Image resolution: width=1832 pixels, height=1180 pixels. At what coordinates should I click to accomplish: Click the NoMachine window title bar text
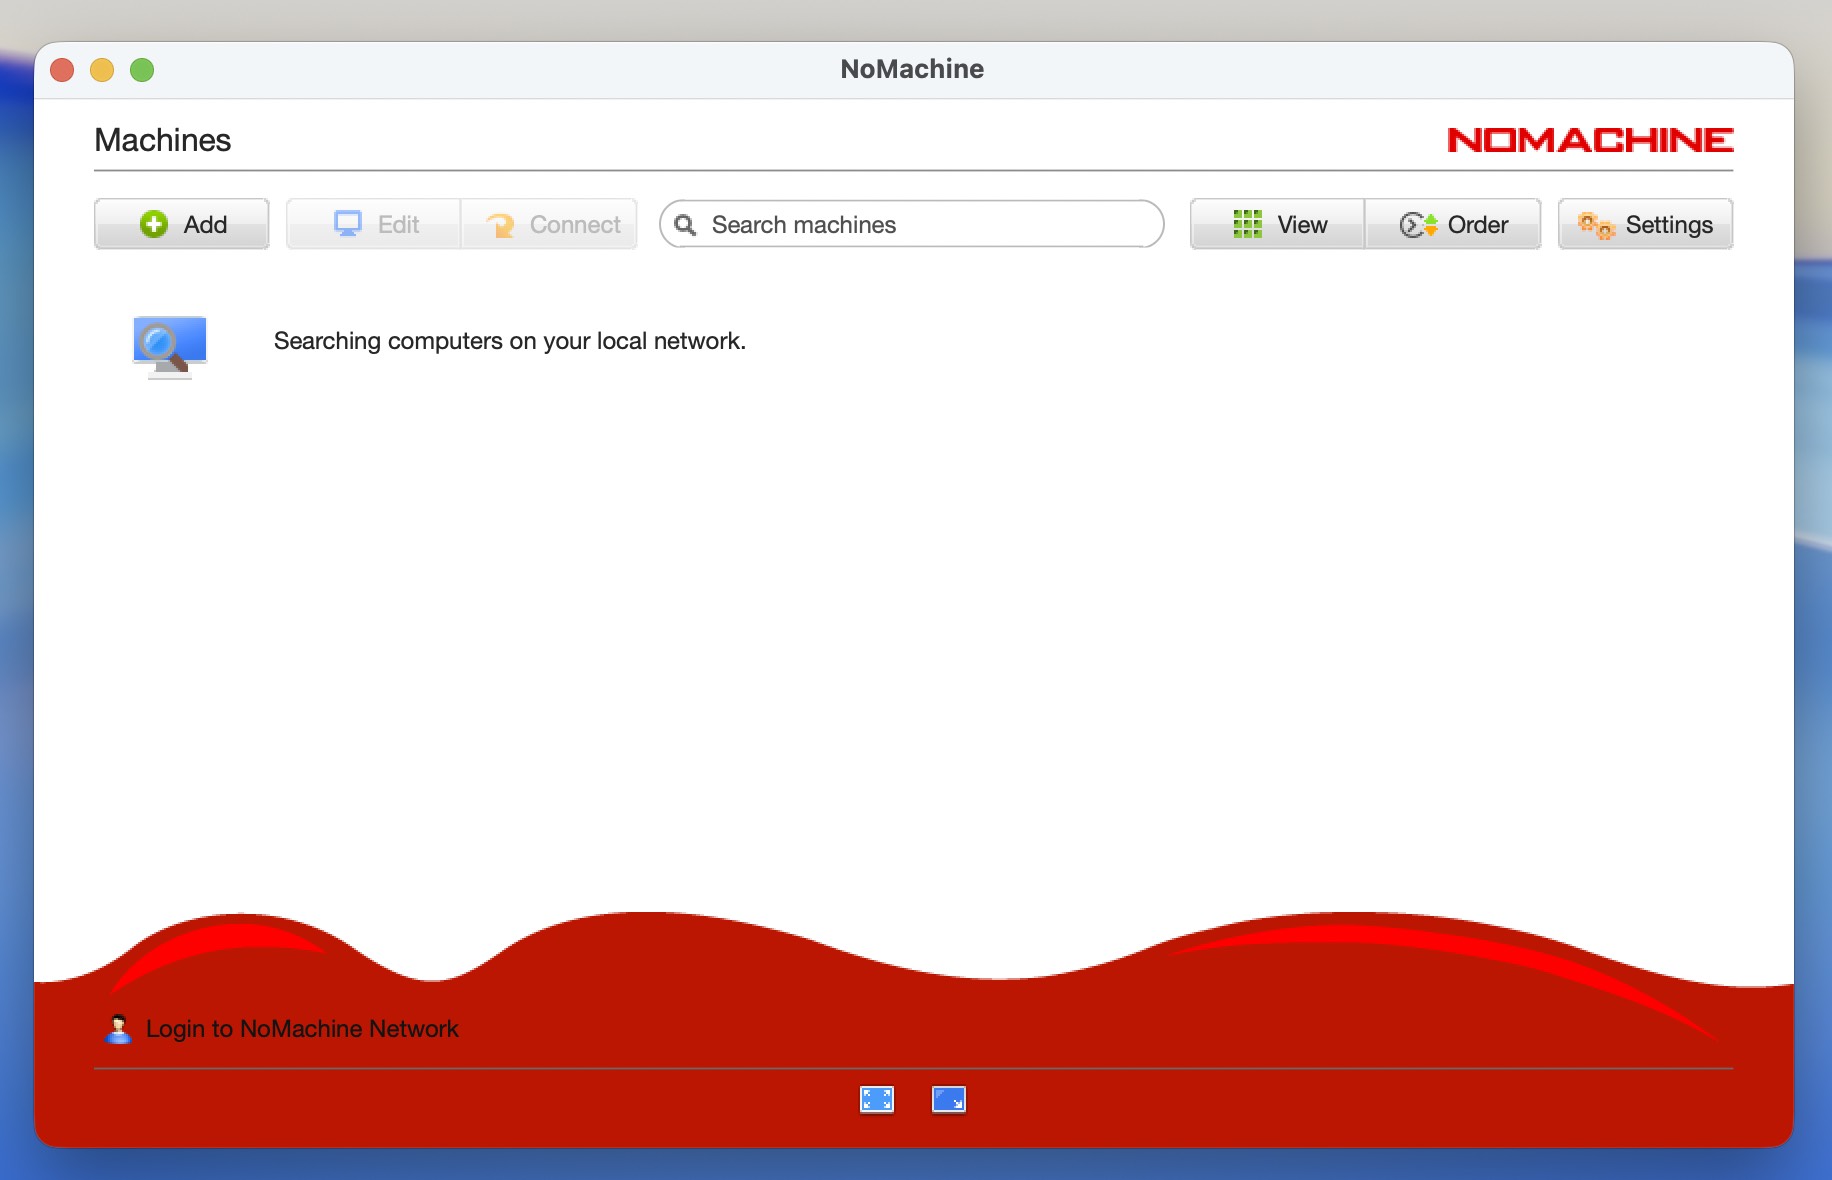point(911,69)
